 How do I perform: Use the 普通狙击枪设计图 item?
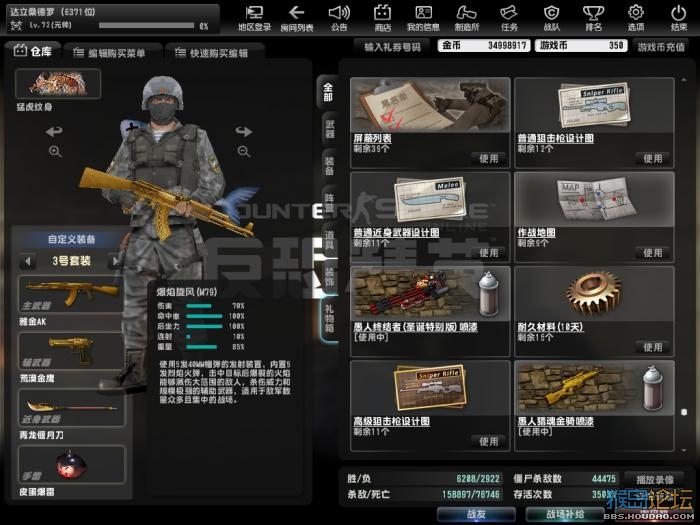[653, 158]
